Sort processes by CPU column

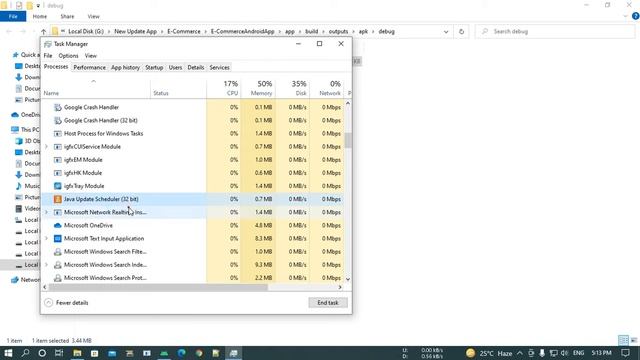tap(224, 88)
